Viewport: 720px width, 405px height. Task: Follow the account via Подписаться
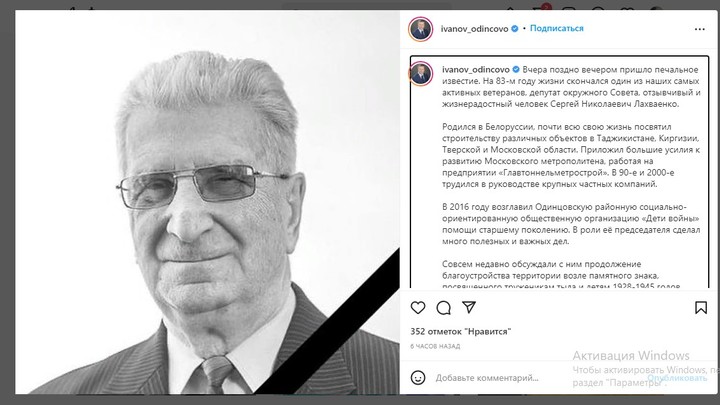557,28
